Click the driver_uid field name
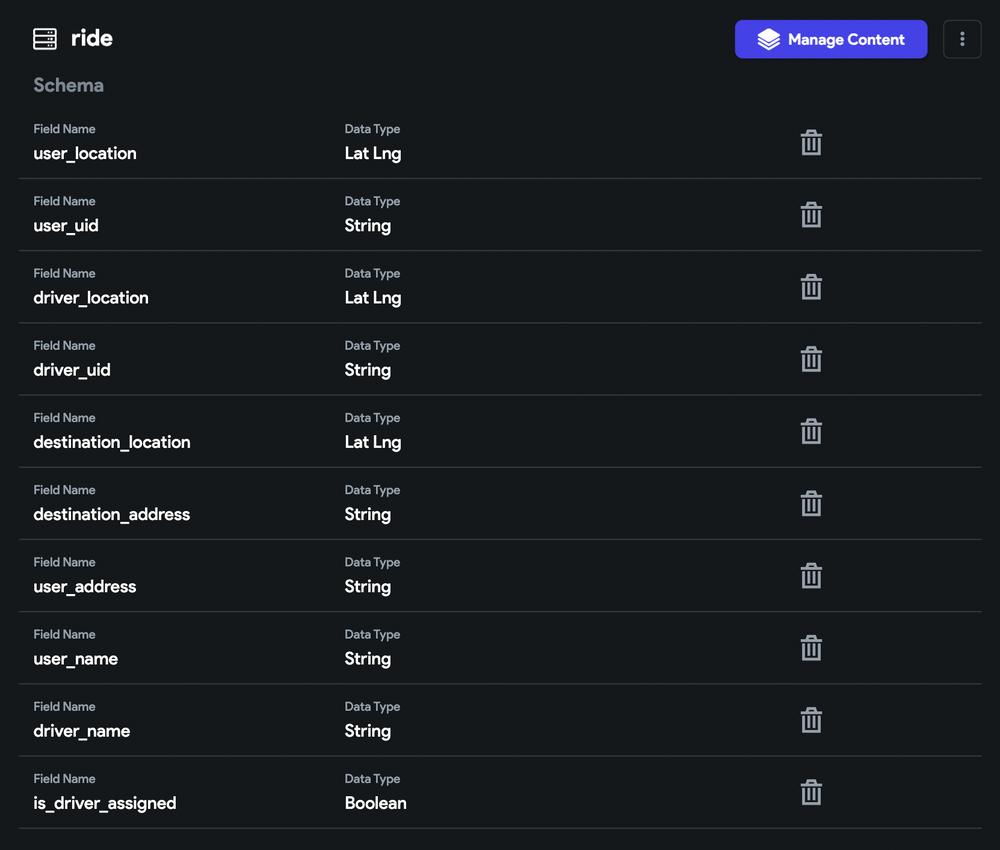 pos(72,370)
